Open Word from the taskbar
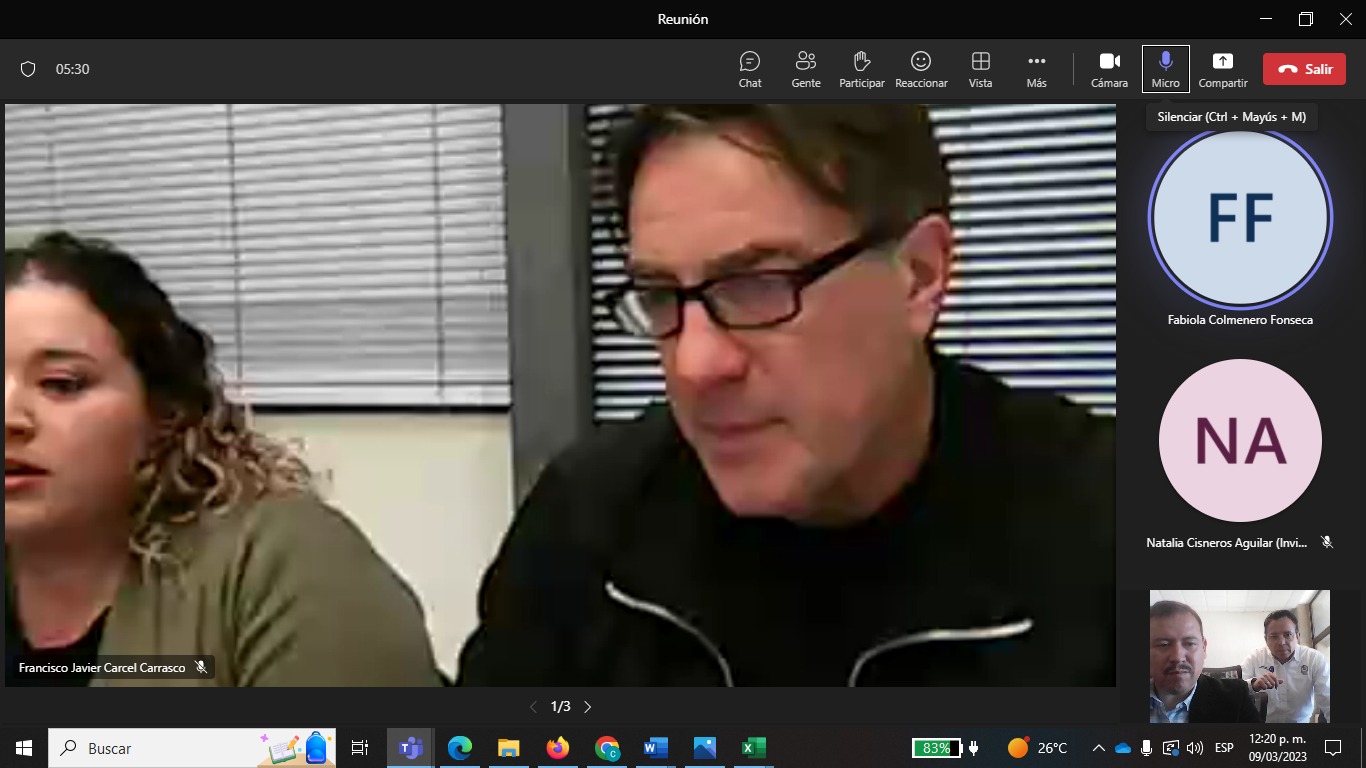Viewport: 1366px width, 768px height. coord(656,748)
